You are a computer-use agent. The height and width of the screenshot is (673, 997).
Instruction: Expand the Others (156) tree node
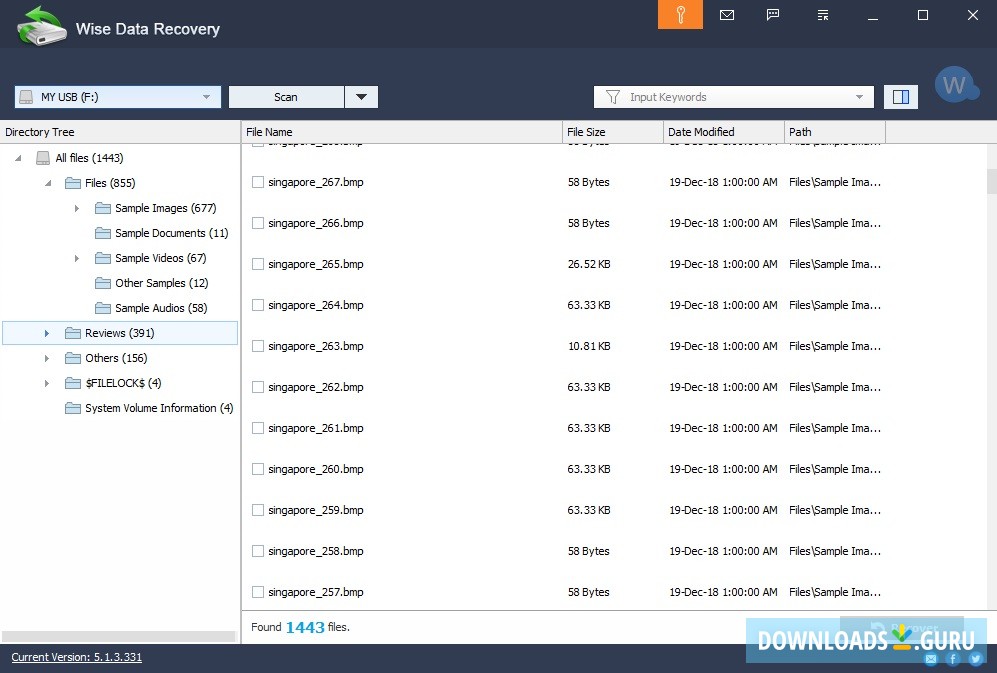47,358
